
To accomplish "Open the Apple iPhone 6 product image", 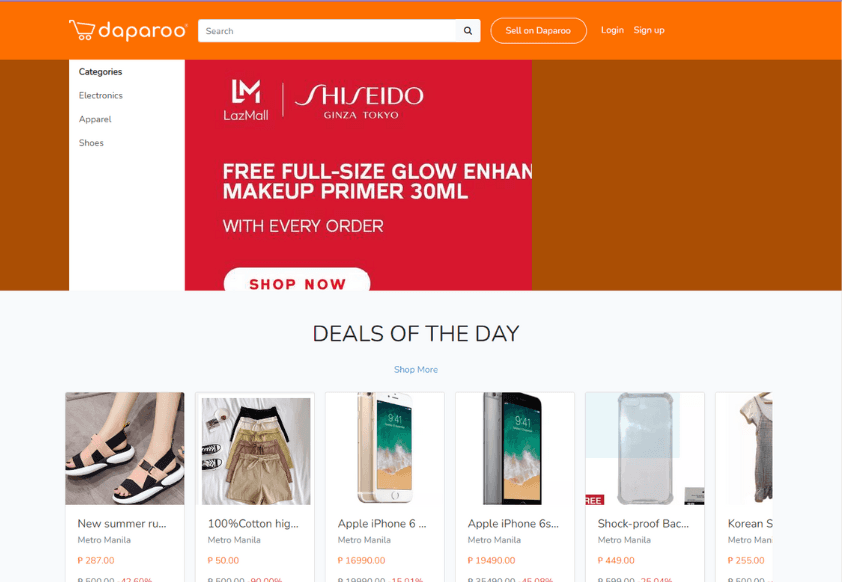I will pyautogui.click(x=384, y=449).
